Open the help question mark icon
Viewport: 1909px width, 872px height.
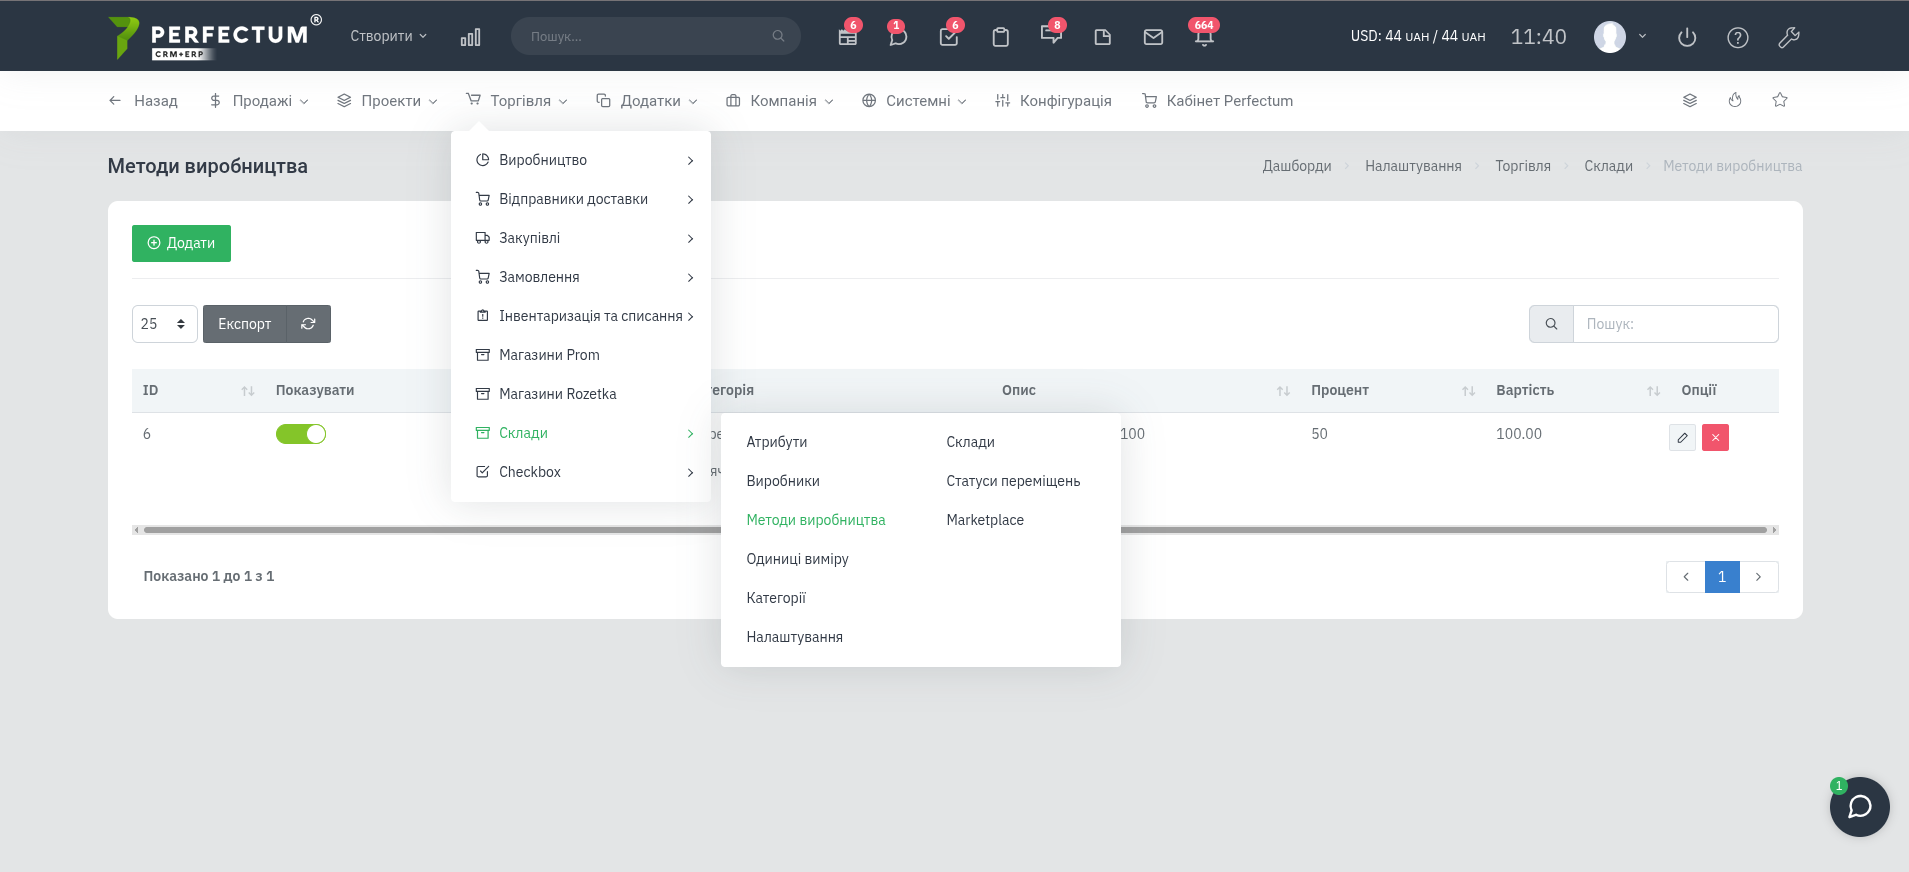click(1738, 37)
